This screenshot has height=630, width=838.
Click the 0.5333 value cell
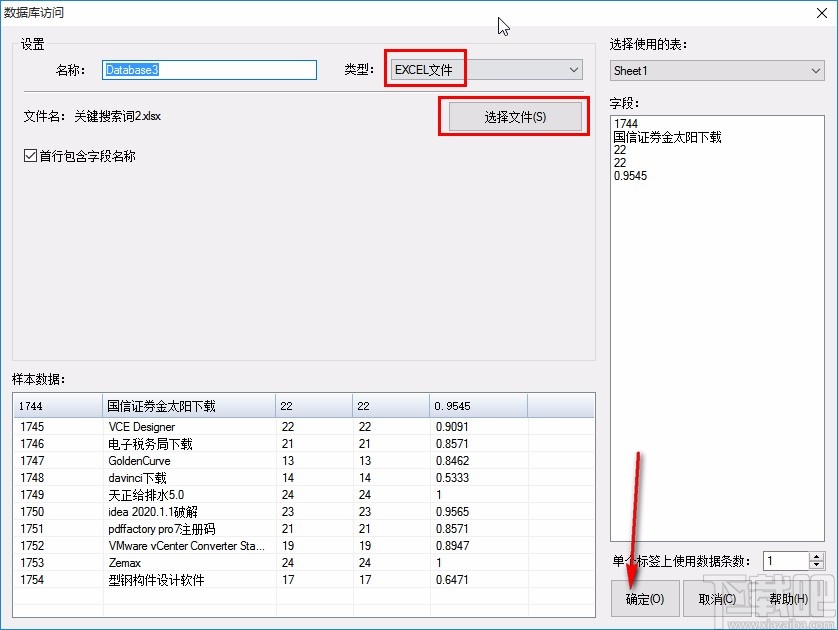click(479, 478)
